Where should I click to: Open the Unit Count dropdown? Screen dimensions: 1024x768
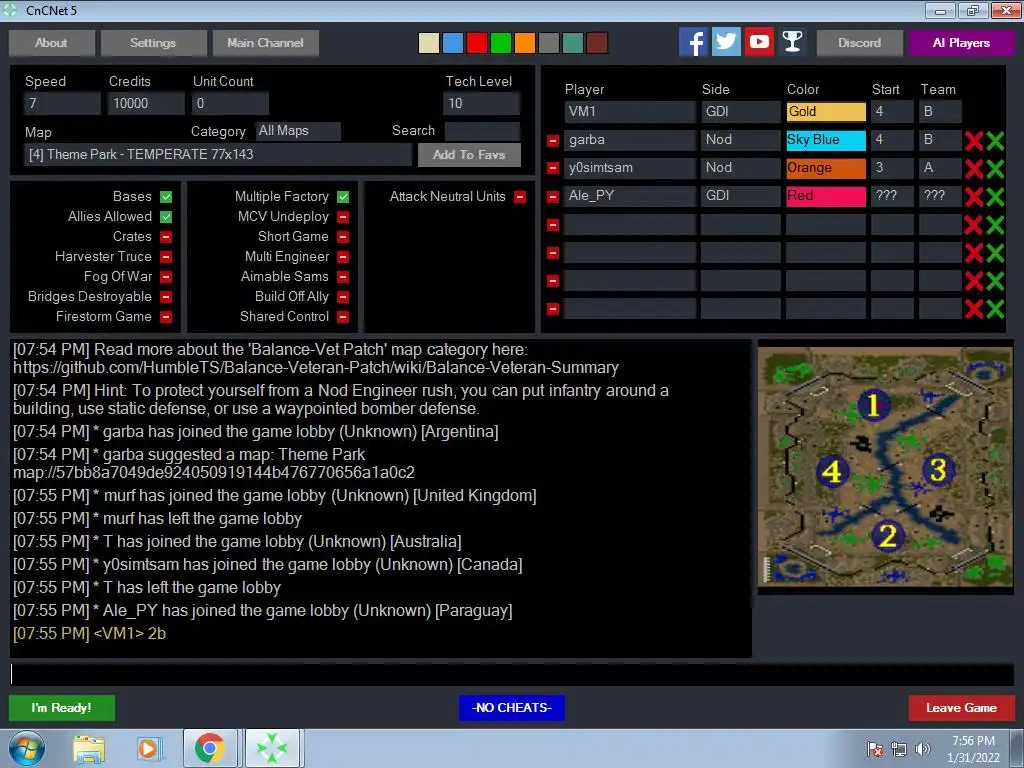(x=230, y=103)
